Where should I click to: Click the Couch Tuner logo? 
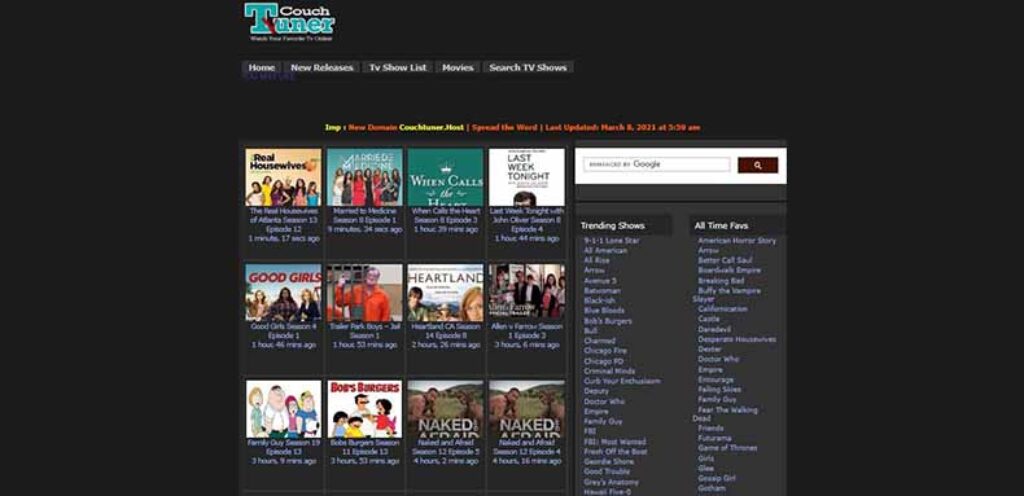289,23
